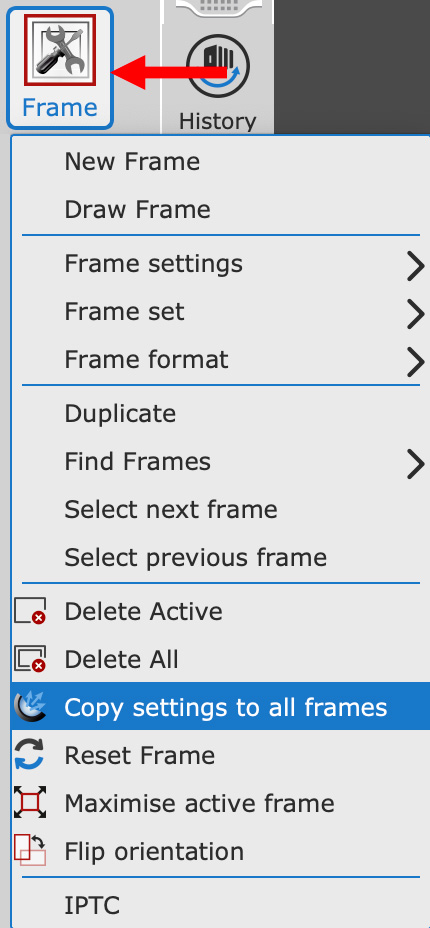Click the Reset Frame blue arrows icon
This screenshot has height=928, width=430.
click(x=30, y=755)
